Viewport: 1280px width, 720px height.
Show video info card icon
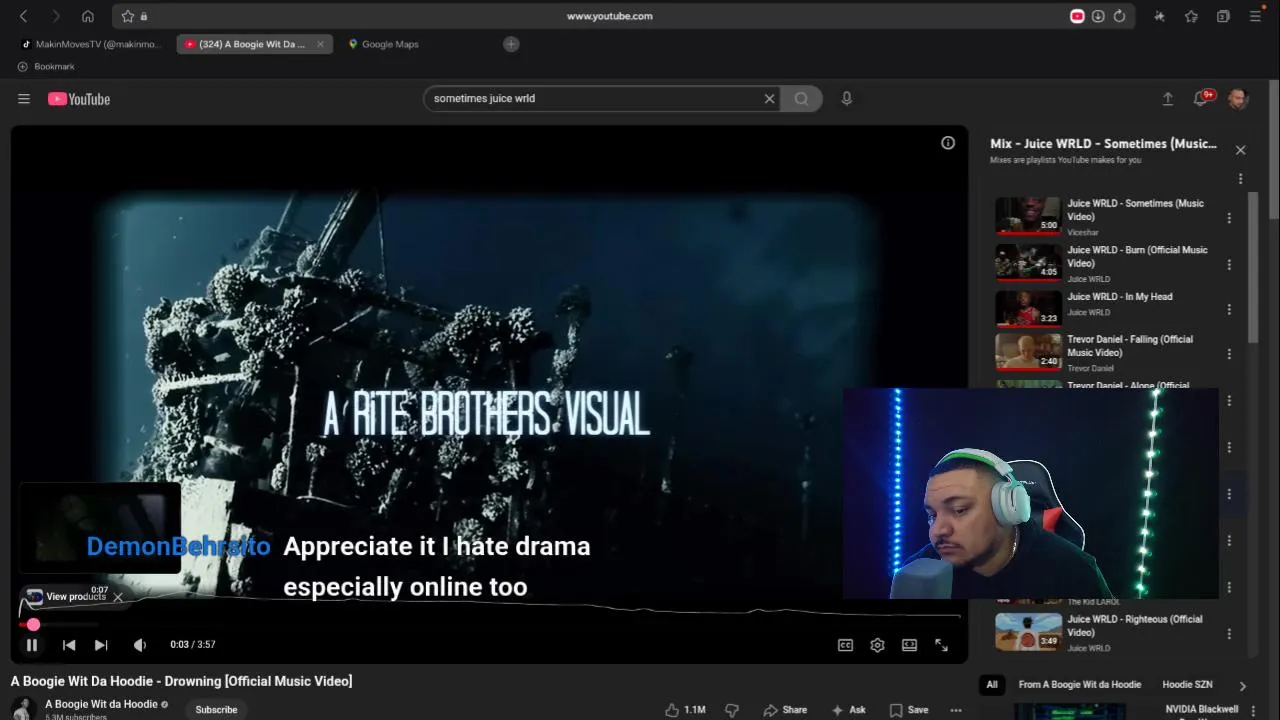[x=948, y=143]
